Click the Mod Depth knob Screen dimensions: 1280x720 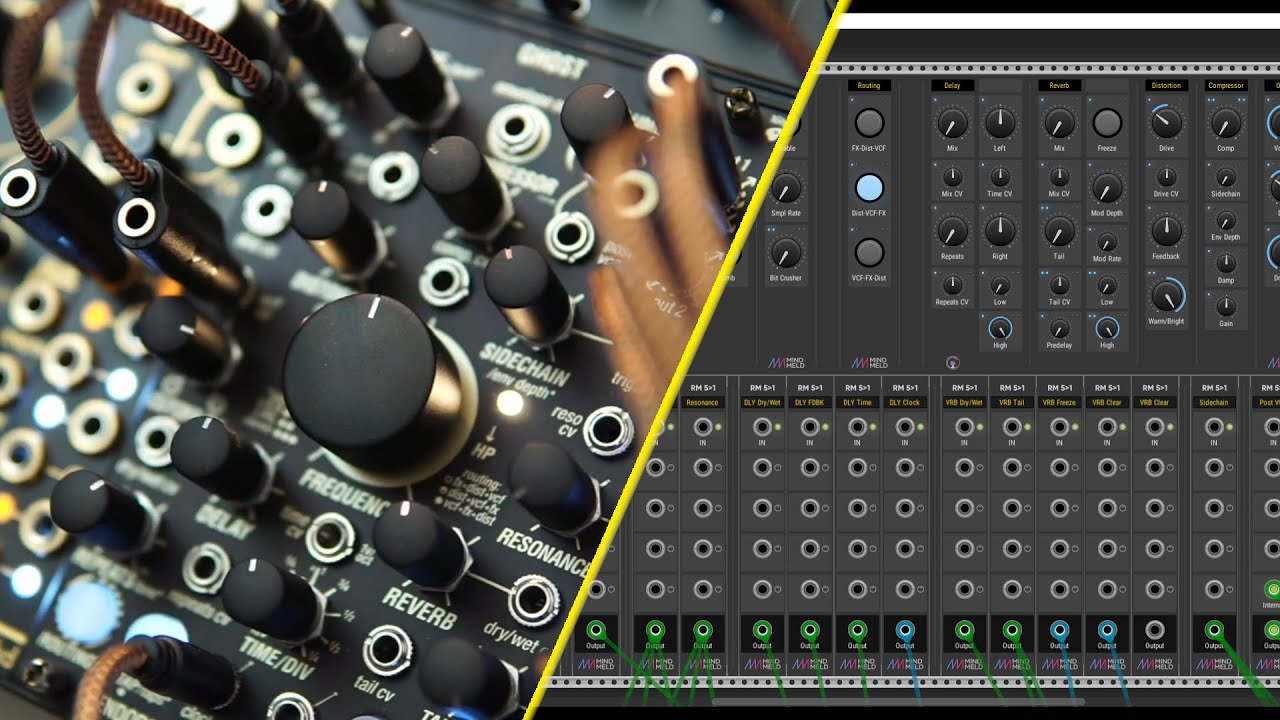[x=1107, y=188]
